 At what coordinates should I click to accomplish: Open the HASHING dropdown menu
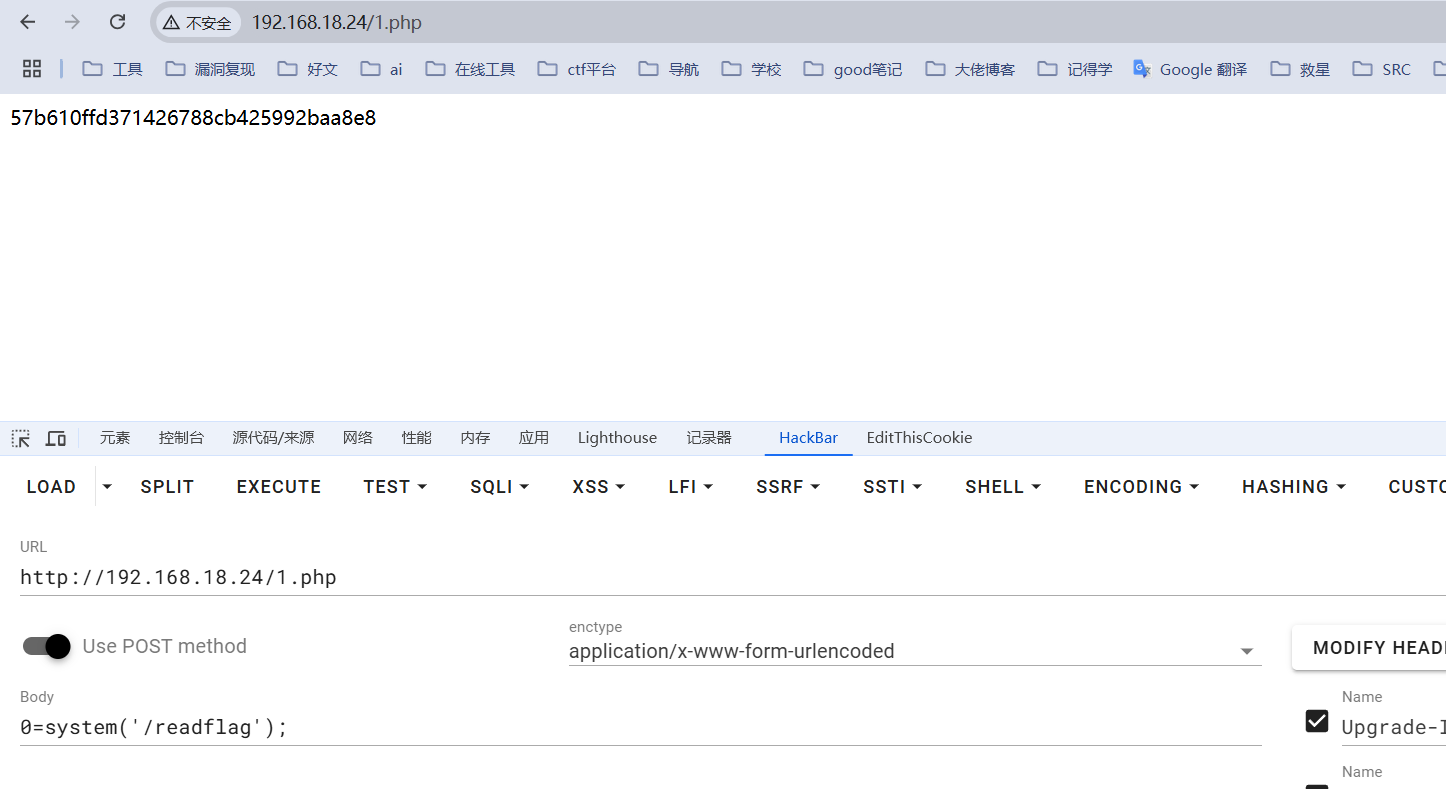[x=1294, y=487]
